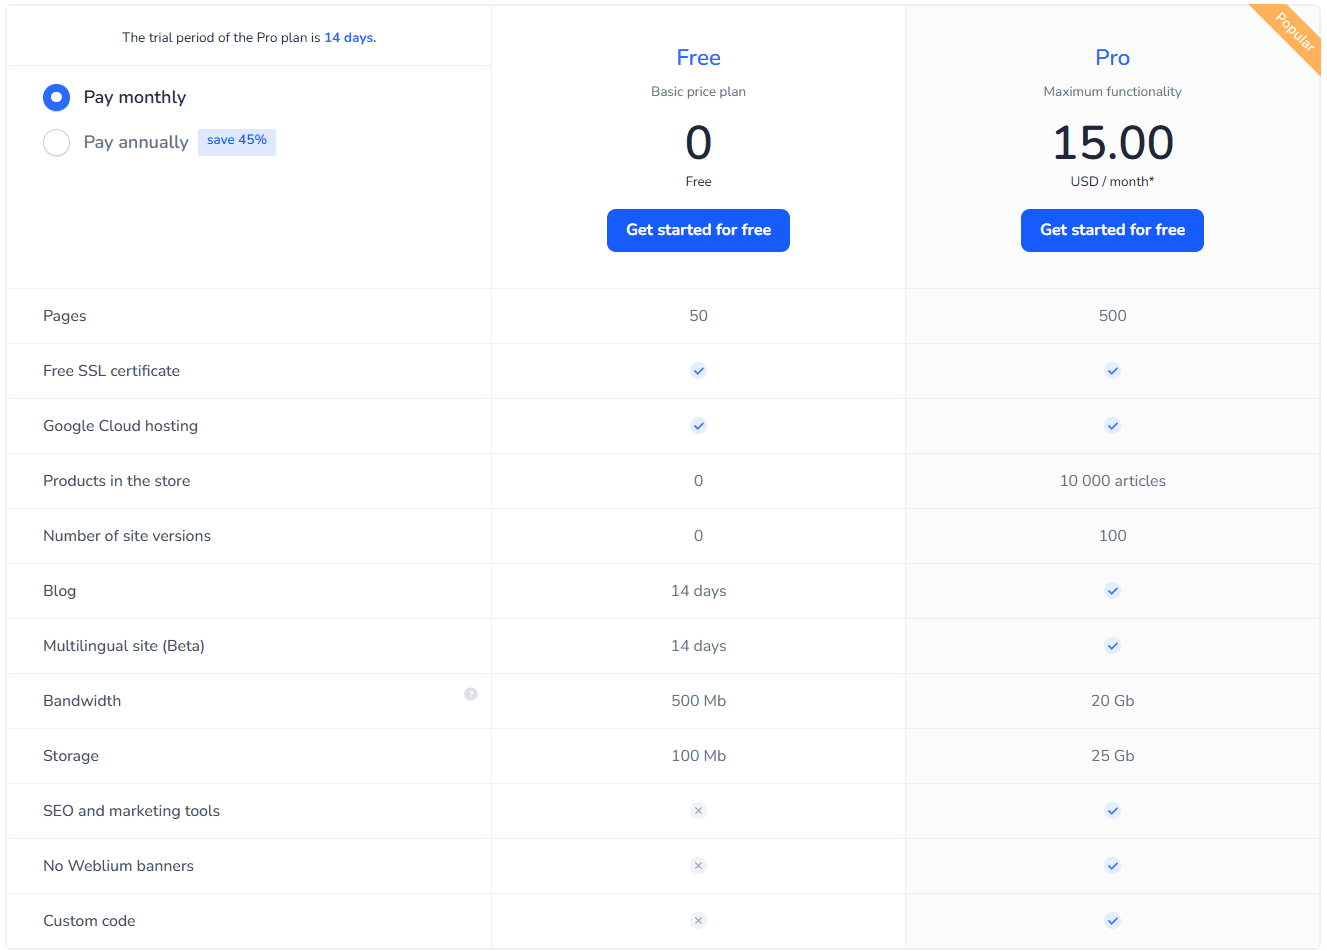
Task: Click Free SSL certificate checkmark in Pro column
Action: 1112,371
